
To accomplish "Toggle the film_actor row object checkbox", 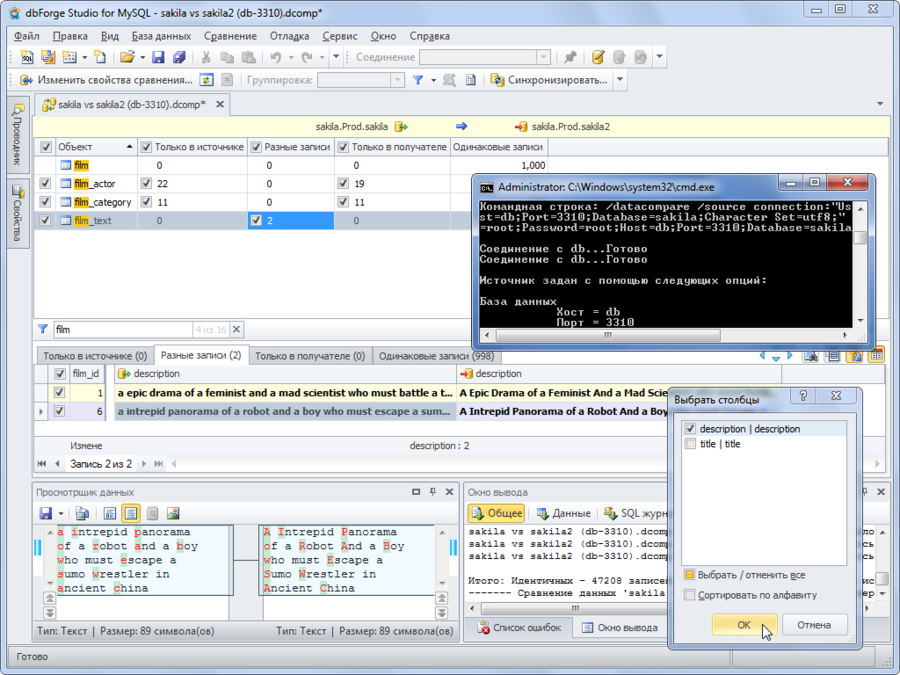I will (x=45, y=183).
